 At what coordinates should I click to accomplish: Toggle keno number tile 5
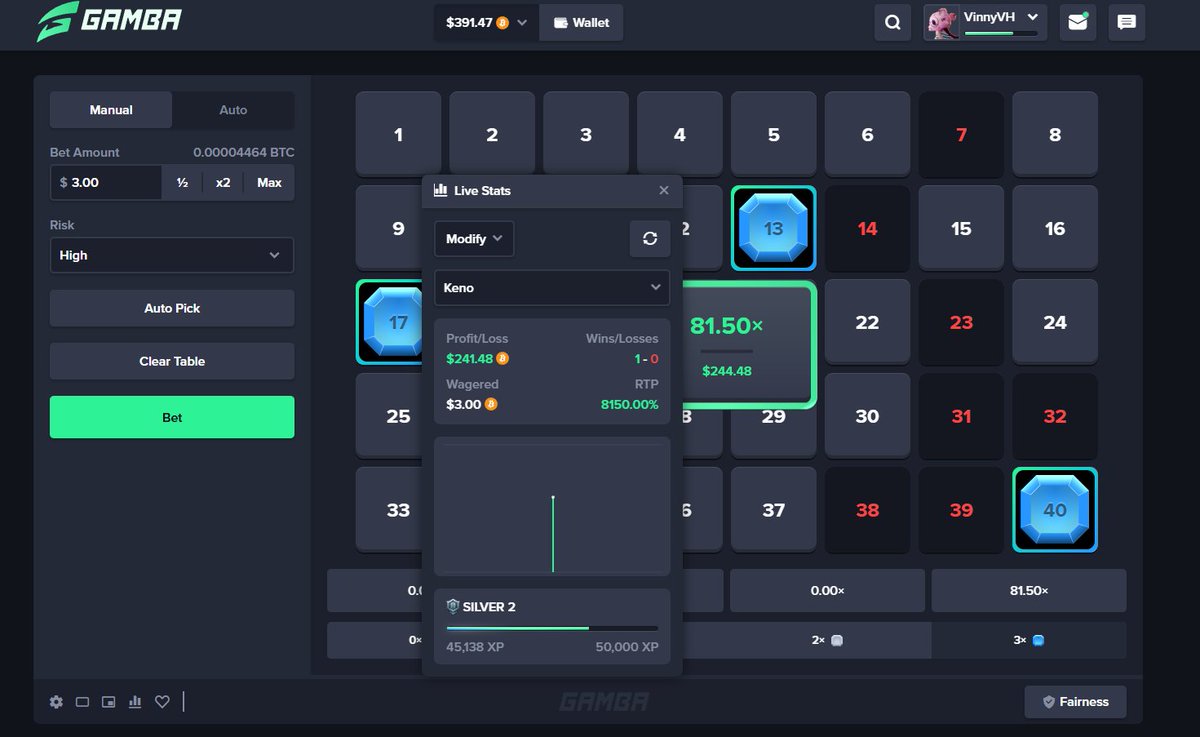[x=773, y=134]
